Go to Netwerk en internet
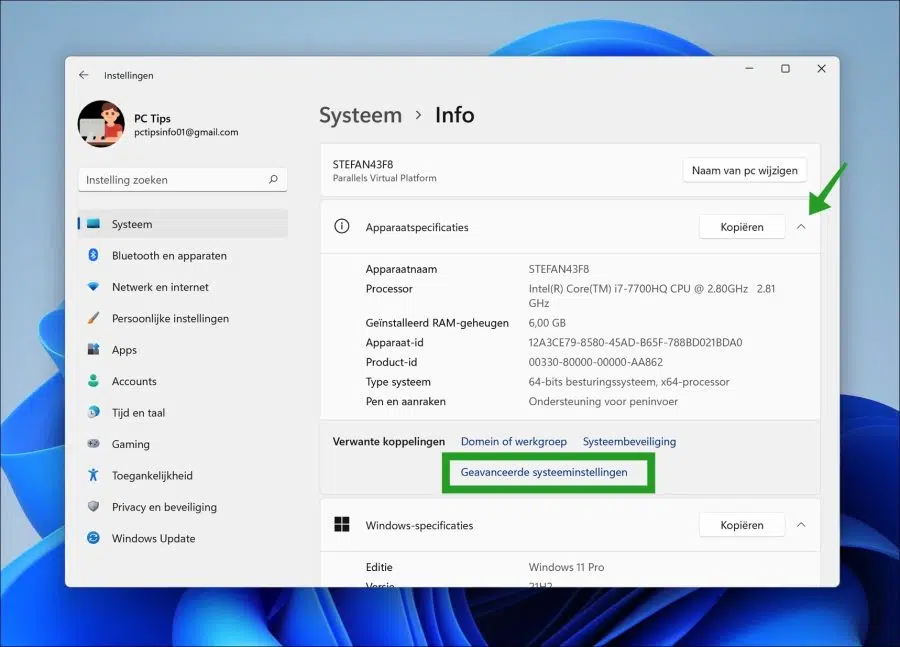This screenshot has width=900, height=647. 183,287
